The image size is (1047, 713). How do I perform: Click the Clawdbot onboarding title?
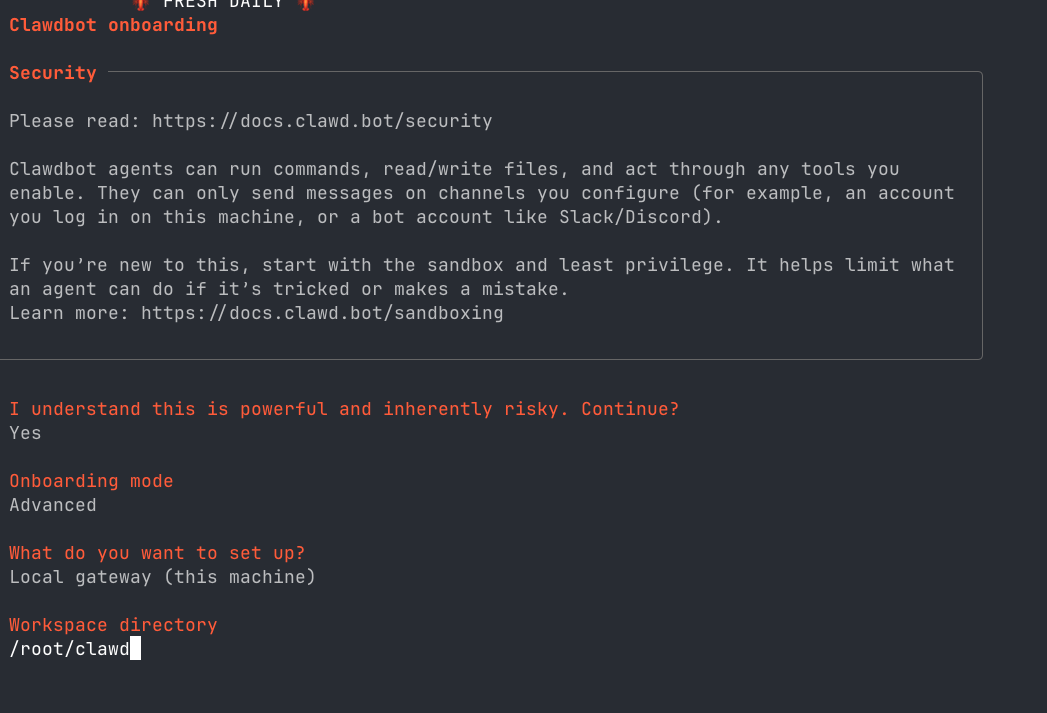pos(112,25)
